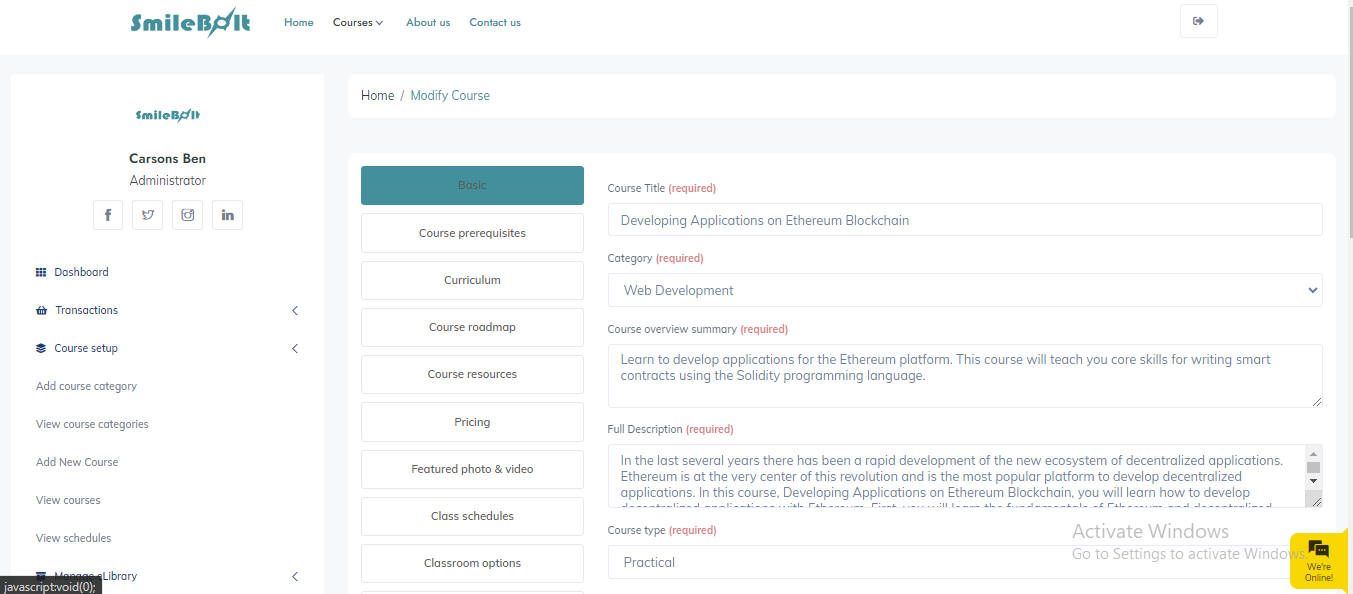1353x594 pixels.
Task: Open the LinkedIn icon in profile card
Action: (227, 215)
